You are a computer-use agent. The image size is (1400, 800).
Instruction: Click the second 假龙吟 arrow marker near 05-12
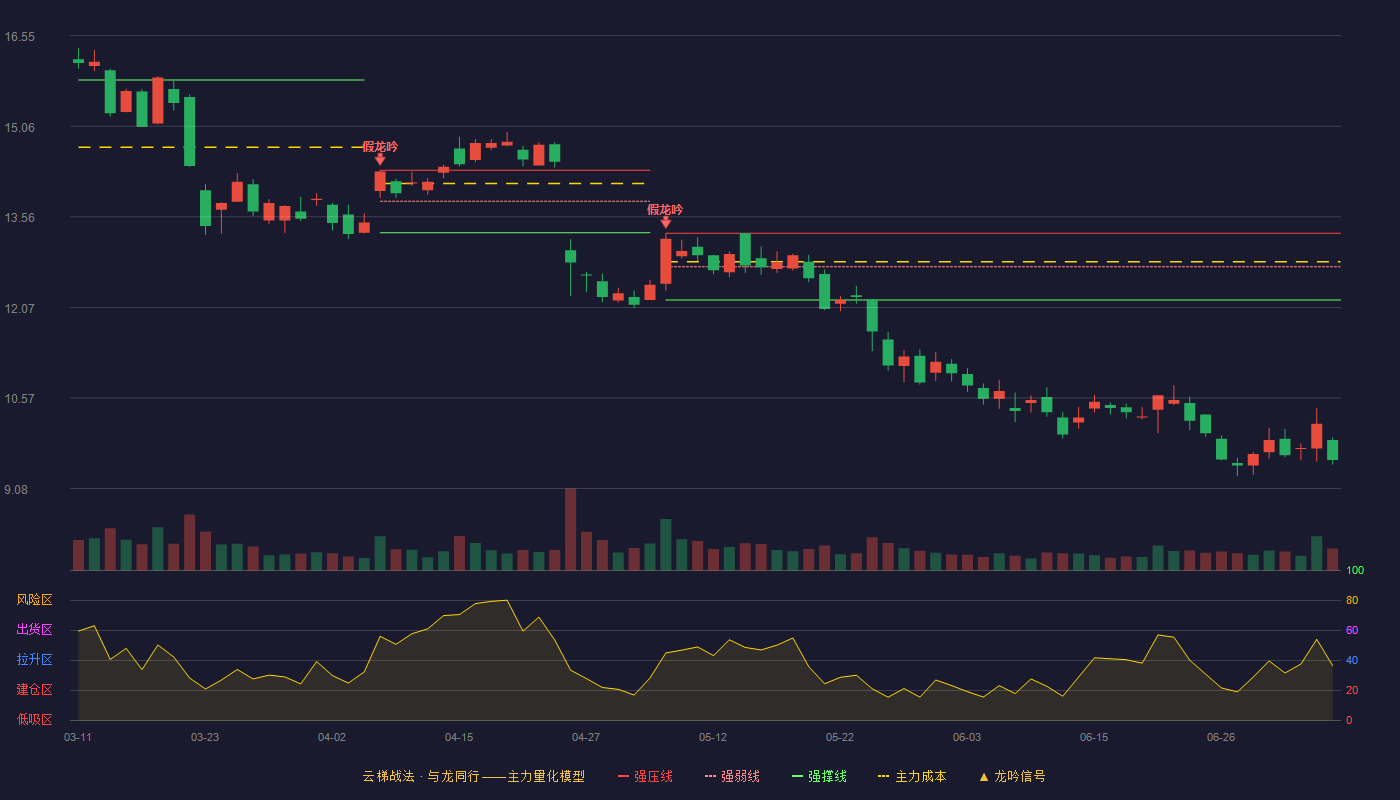point(666,222)
